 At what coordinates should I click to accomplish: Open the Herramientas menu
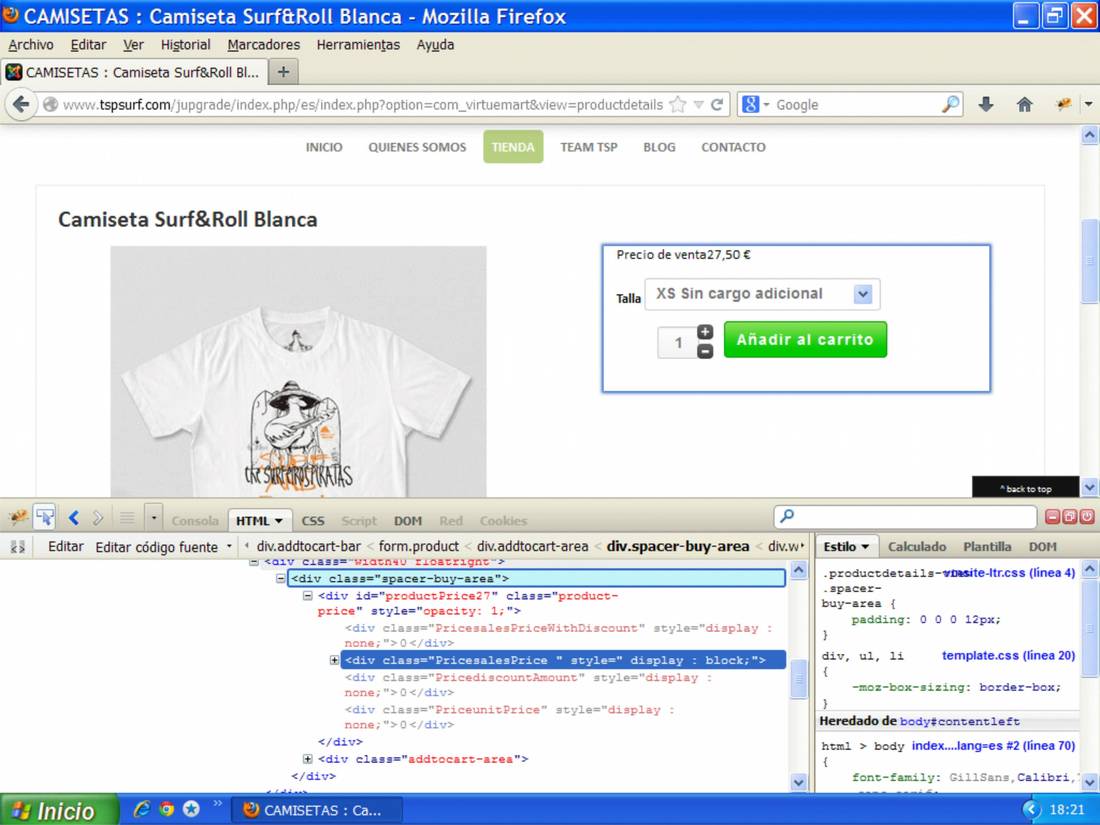358,45
